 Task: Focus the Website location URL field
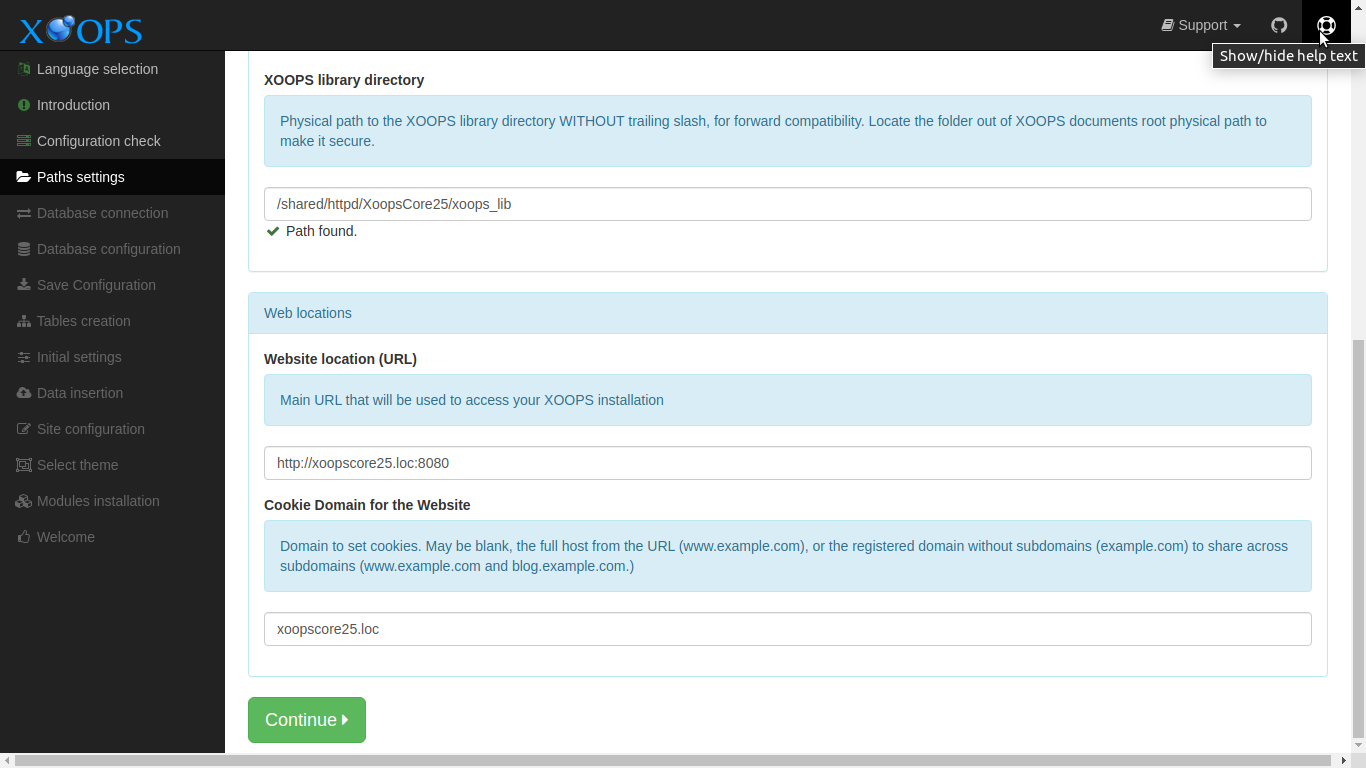tap(787, 463)
